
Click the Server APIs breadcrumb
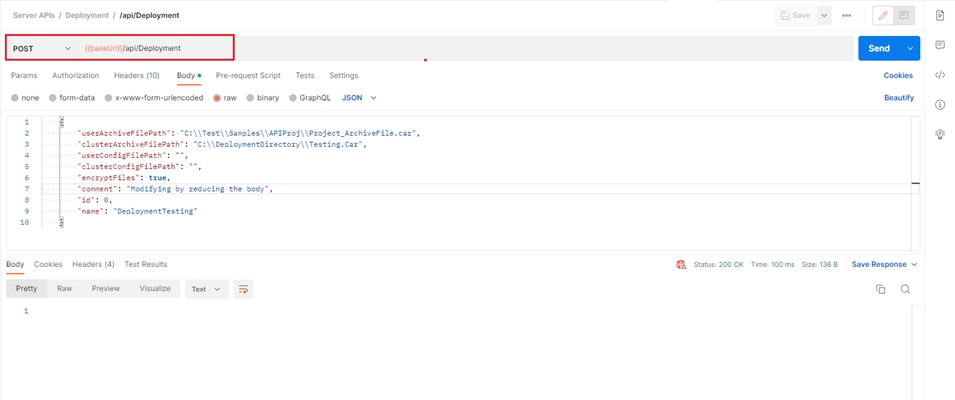pyautogui.click(x=33, y=15)
